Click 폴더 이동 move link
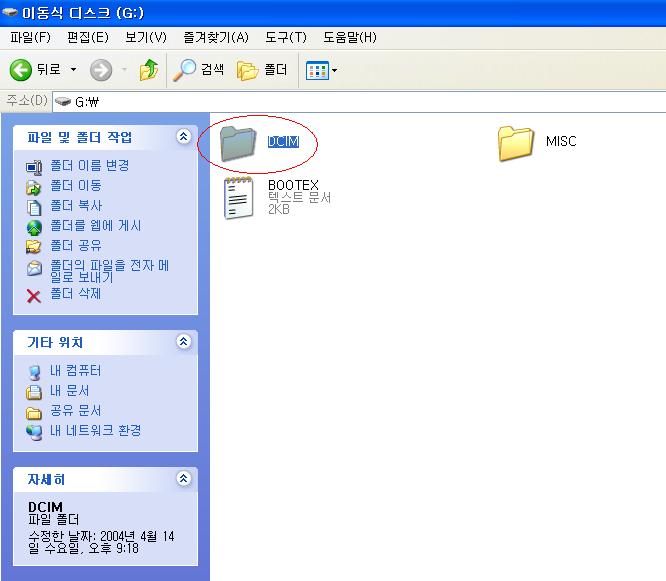This screenshot has height=581, width=666. coord(76,186)
